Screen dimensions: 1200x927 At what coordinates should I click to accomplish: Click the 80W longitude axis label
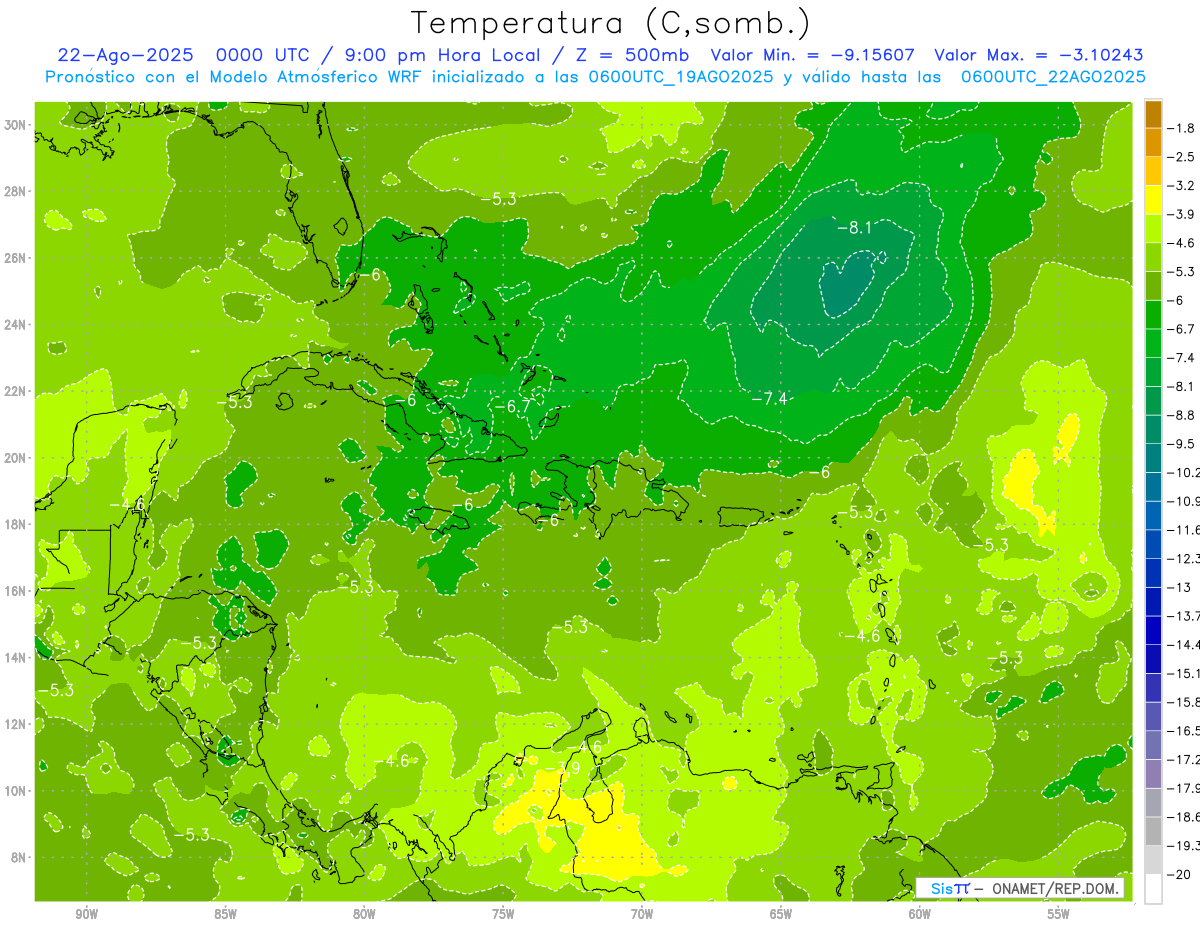[364, 913]
